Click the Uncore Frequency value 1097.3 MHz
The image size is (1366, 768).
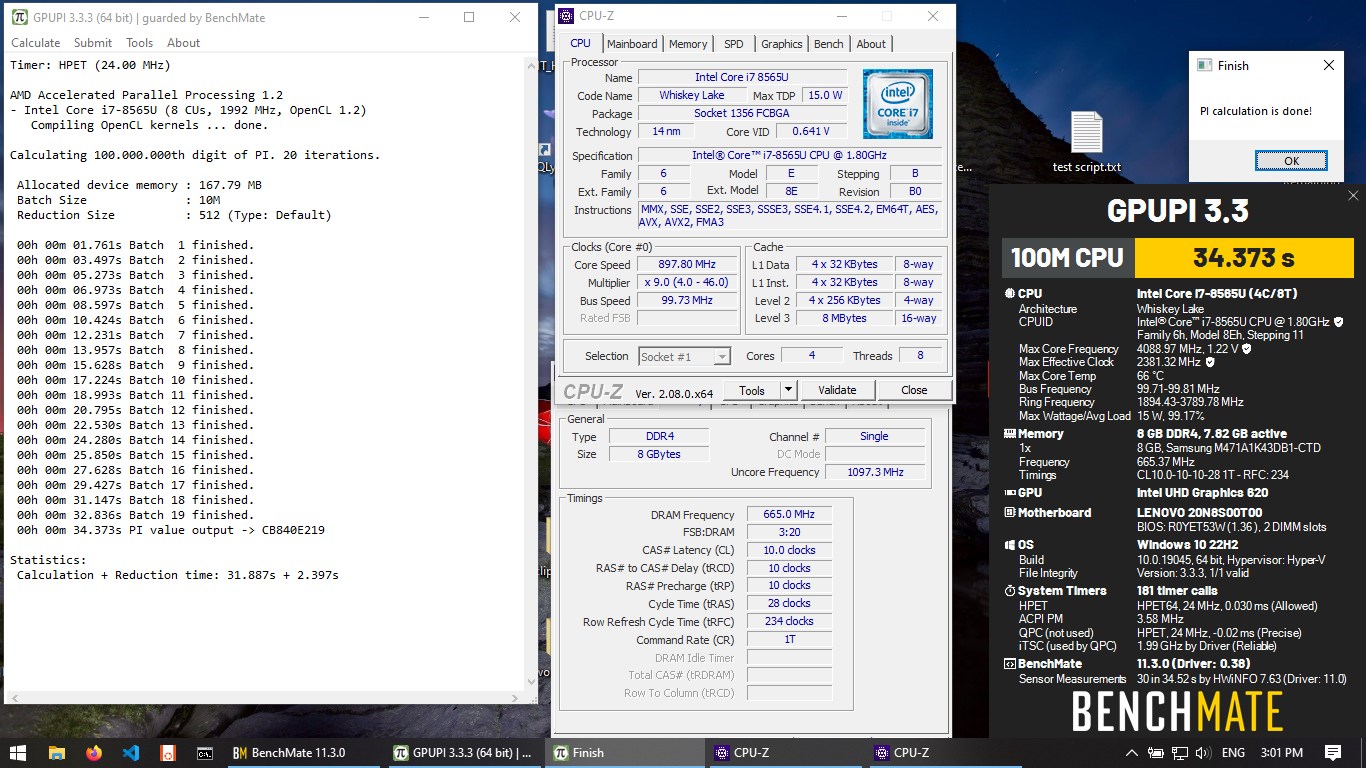pyautogui.click(x=874, y=472)
